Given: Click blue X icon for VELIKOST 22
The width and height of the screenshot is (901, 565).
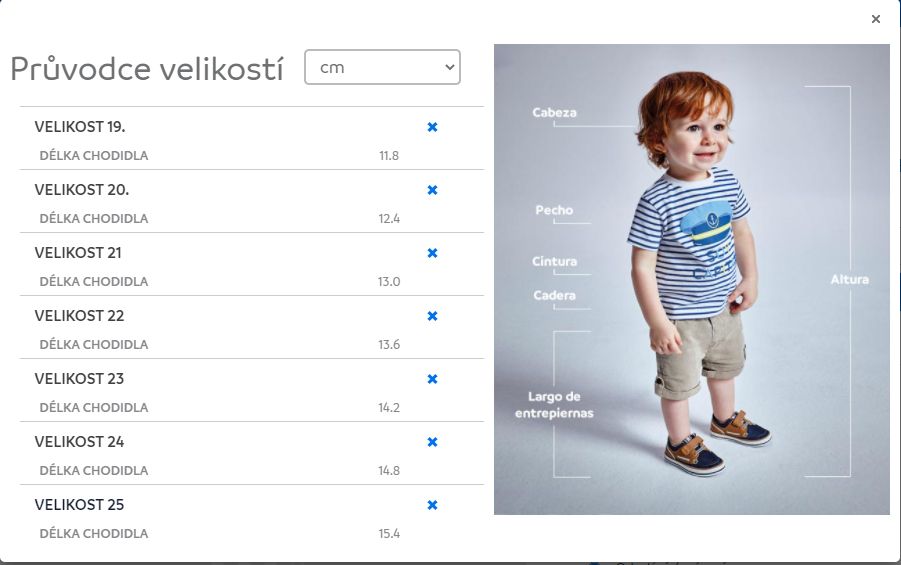Looking at the screenshot, I should 433,316.
